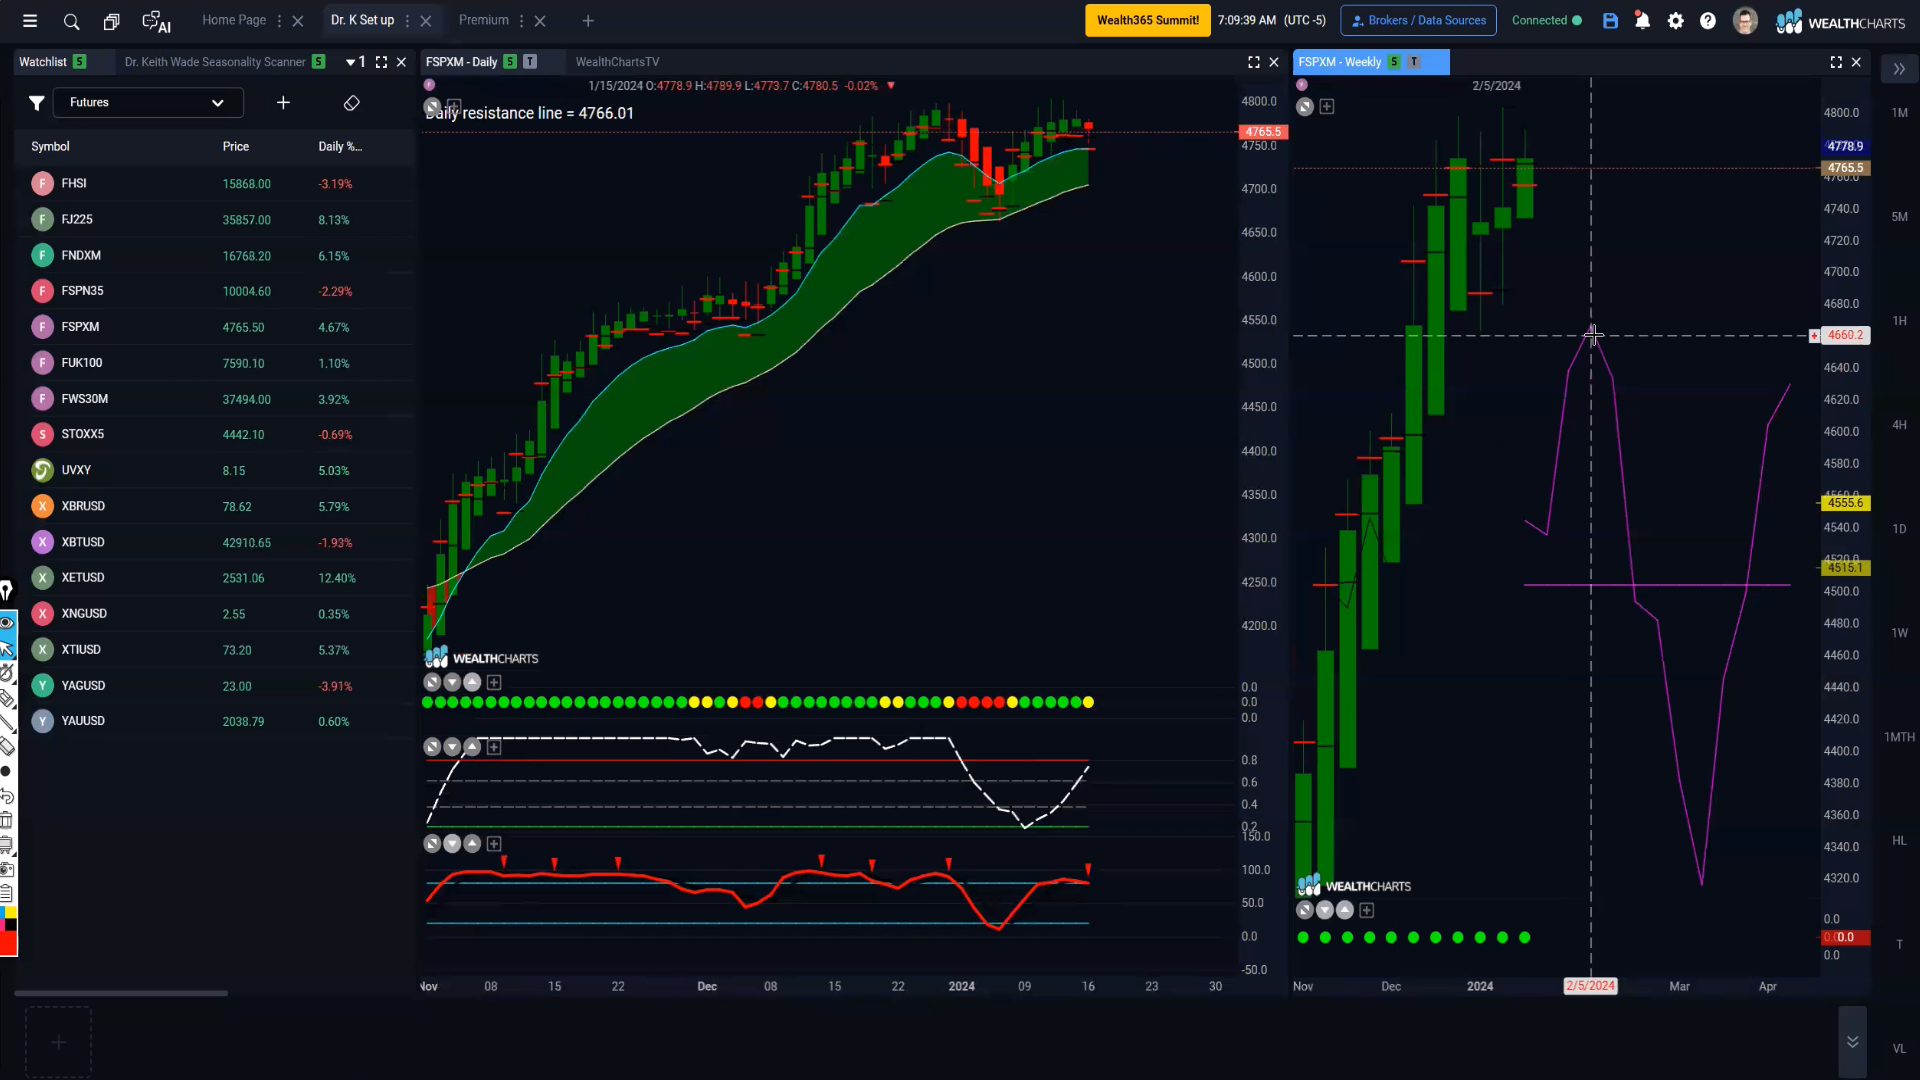Open the WealthChartsTV tab
This screenshot has width=1920, height=1080.
click(617, 62)
